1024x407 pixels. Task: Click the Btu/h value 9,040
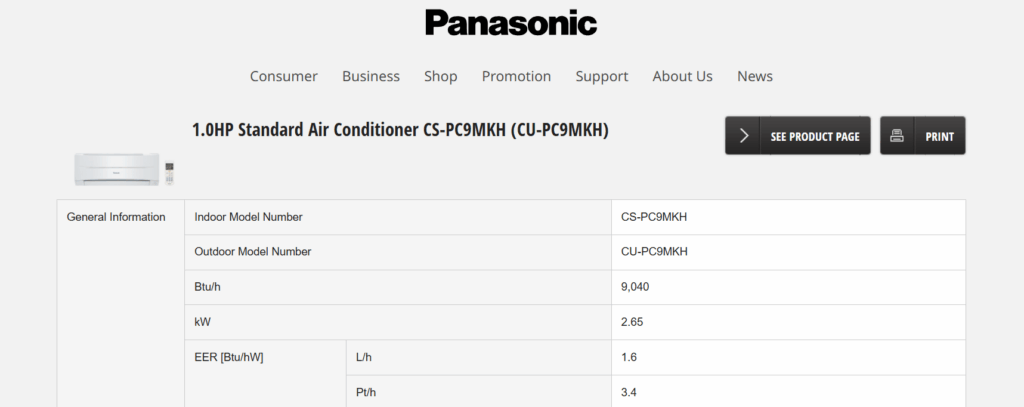[x=636, y=287]
